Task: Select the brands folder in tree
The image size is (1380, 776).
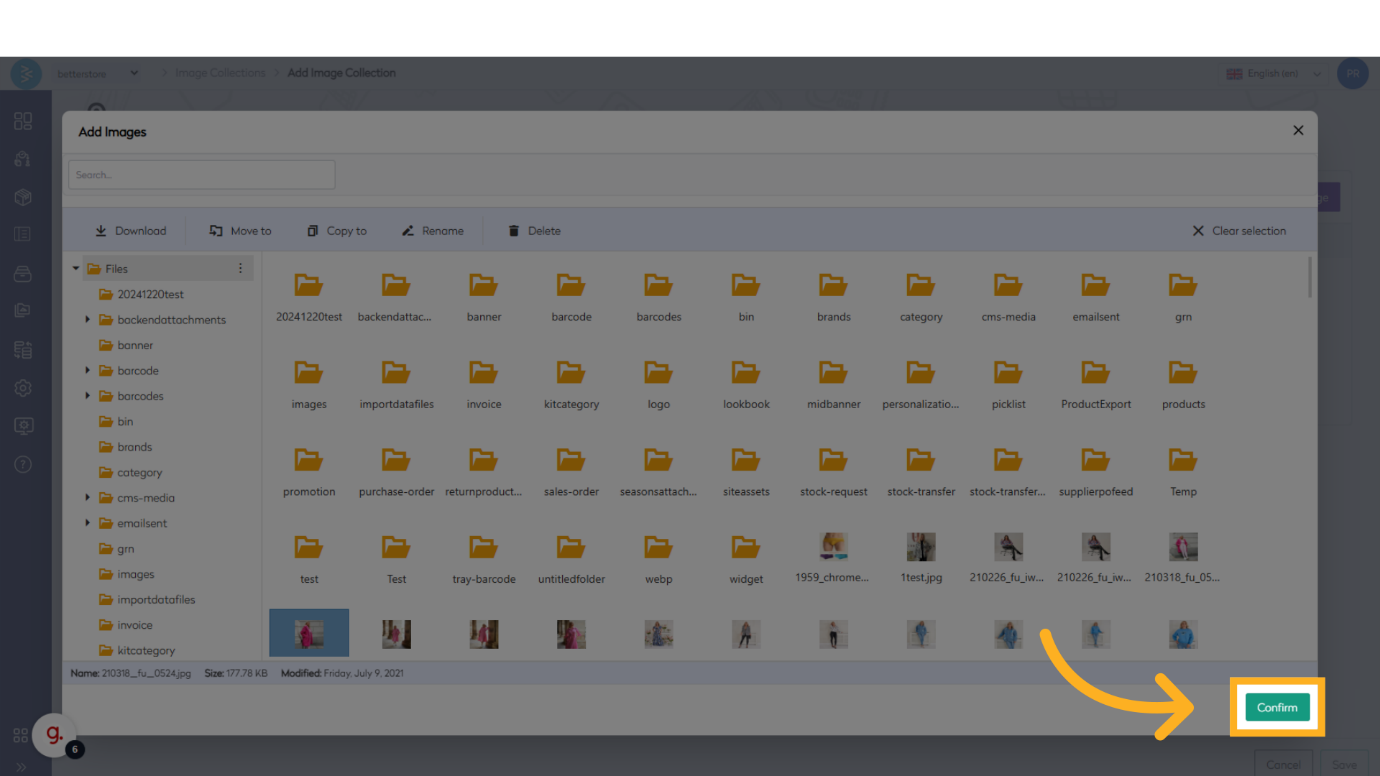Action: (134, 447)
